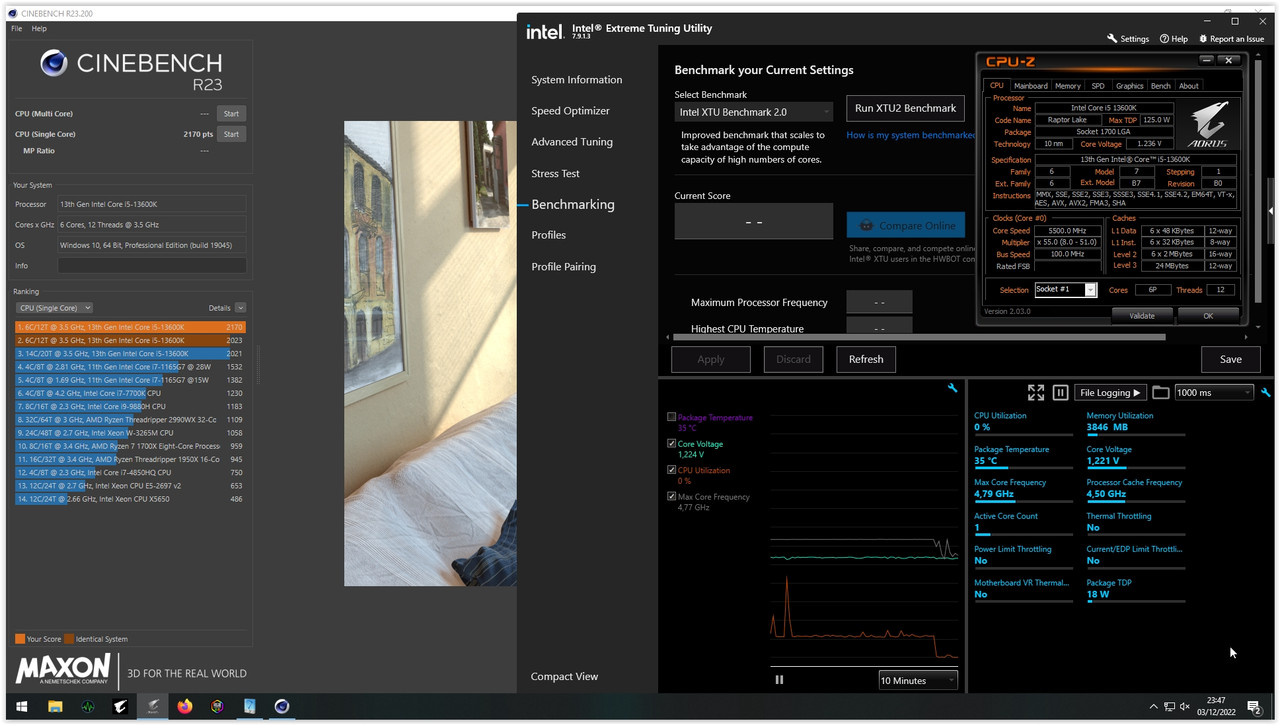Open Firefox from taskbar
Viewport: 1280px width, 725px height.
[x=185, y=707]
